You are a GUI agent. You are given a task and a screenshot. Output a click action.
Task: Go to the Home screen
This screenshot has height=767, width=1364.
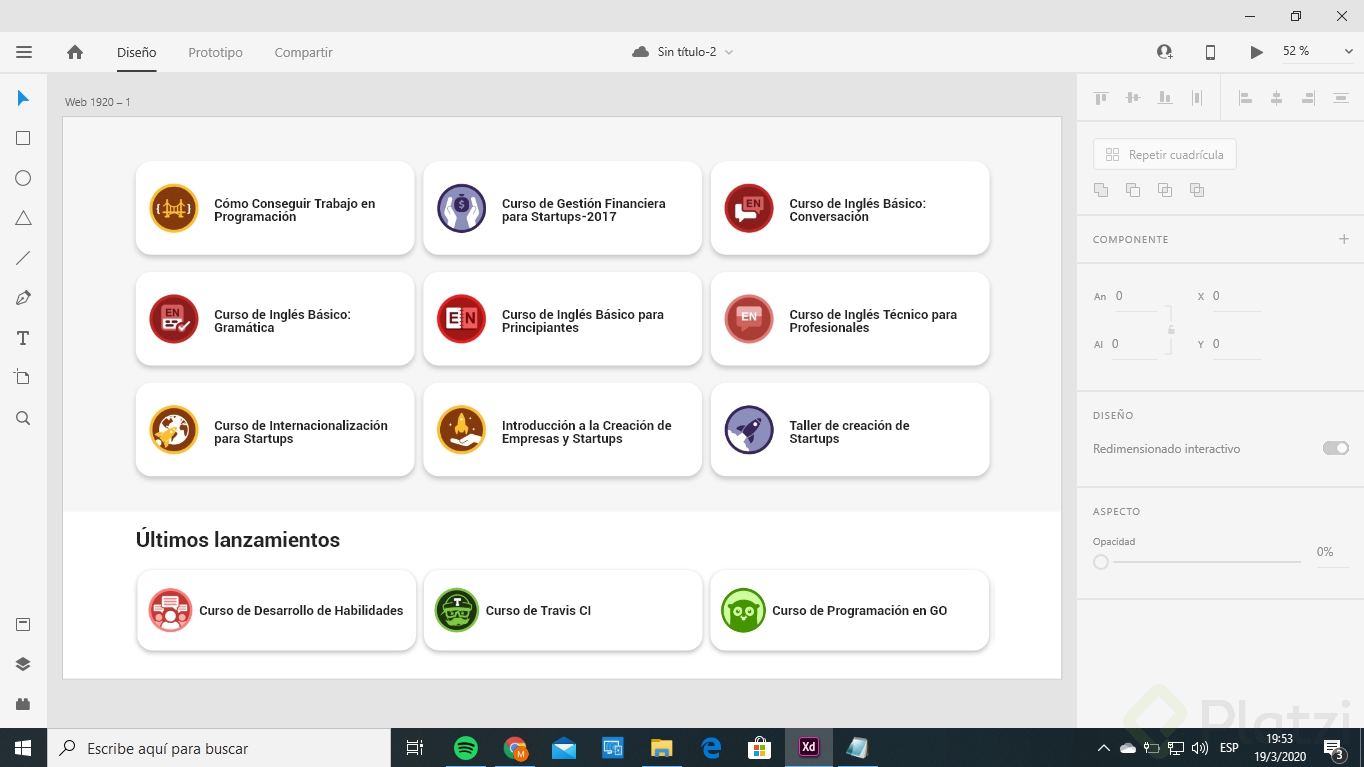click(x=75, y=52)
